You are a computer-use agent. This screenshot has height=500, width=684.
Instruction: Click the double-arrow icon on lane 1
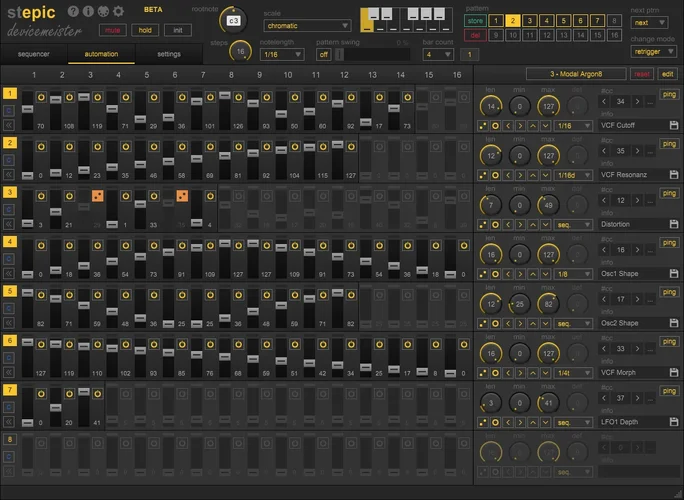coord(9,125)
